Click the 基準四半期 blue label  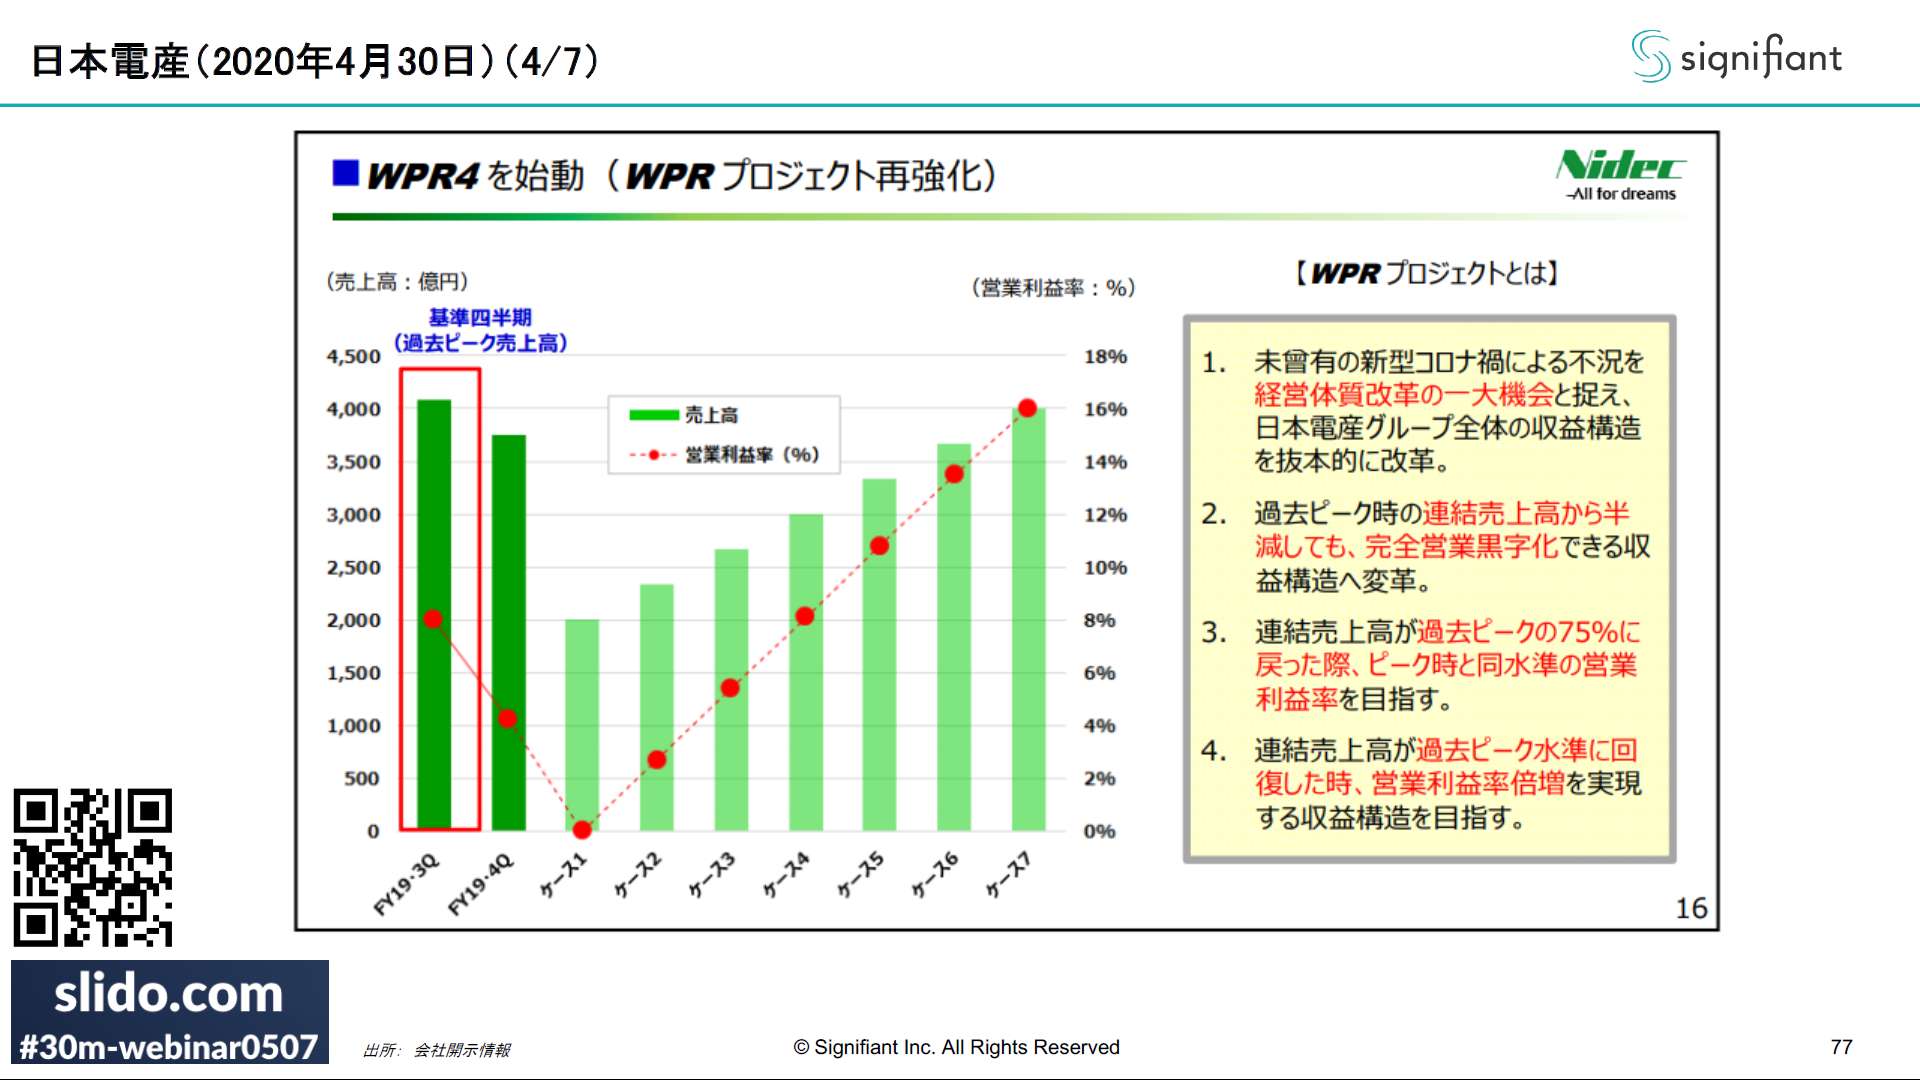point(480,318)
